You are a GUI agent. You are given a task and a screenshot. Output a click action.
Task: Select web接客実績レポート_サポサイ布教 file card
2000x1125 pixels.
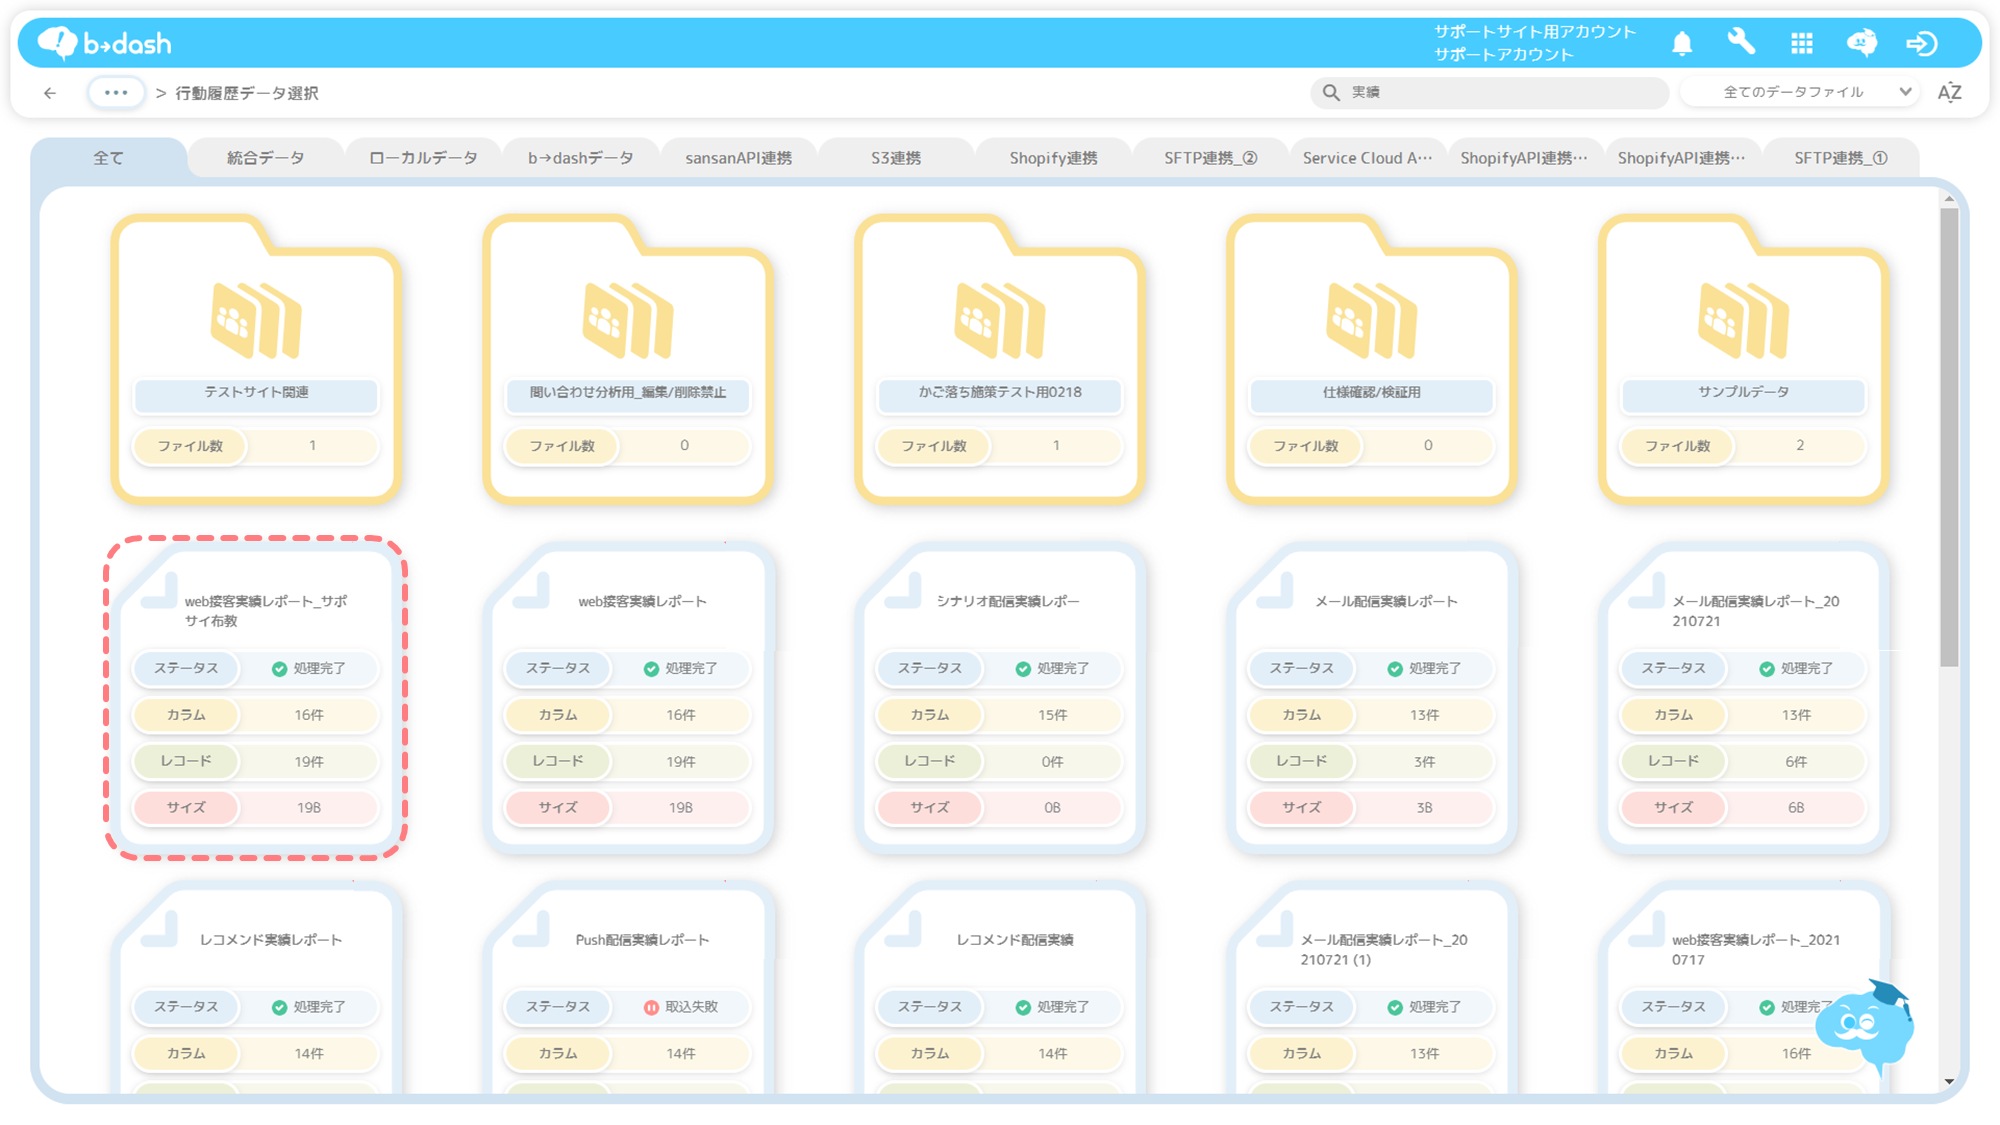click(256, 697)
